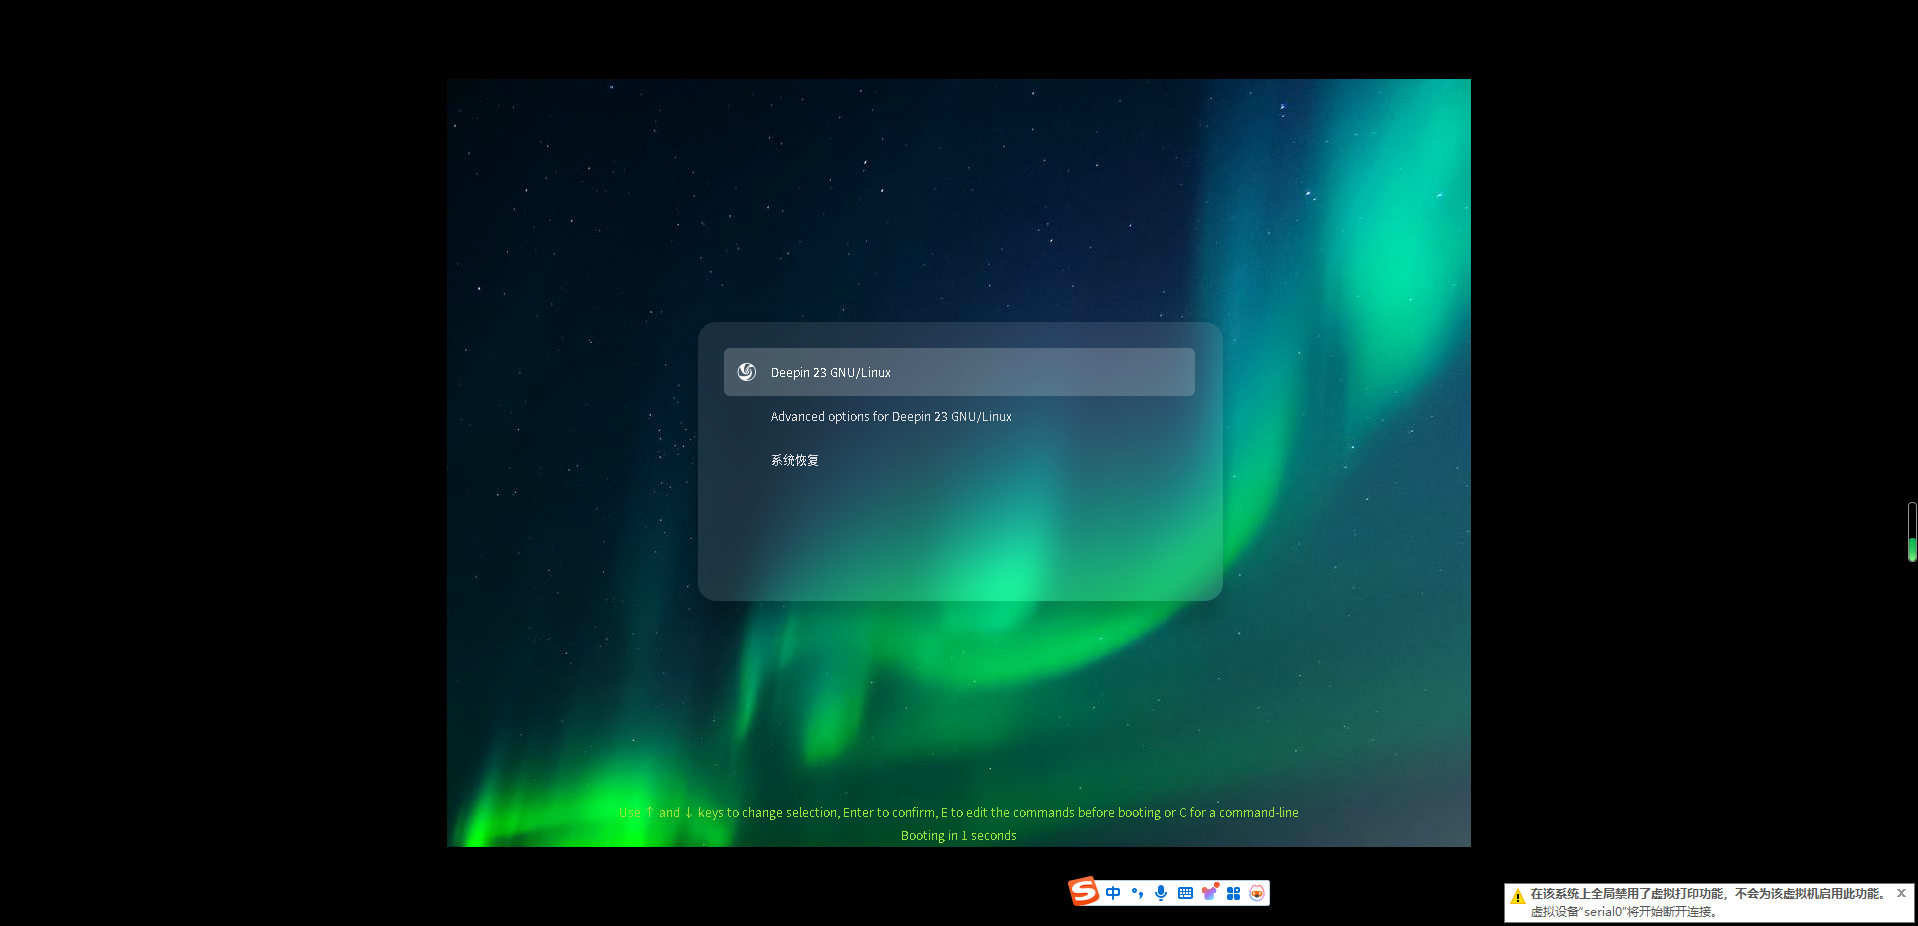Click the Deepin logo beside the first entry
Screen dimensions: 1918x926
click(747, 372)
